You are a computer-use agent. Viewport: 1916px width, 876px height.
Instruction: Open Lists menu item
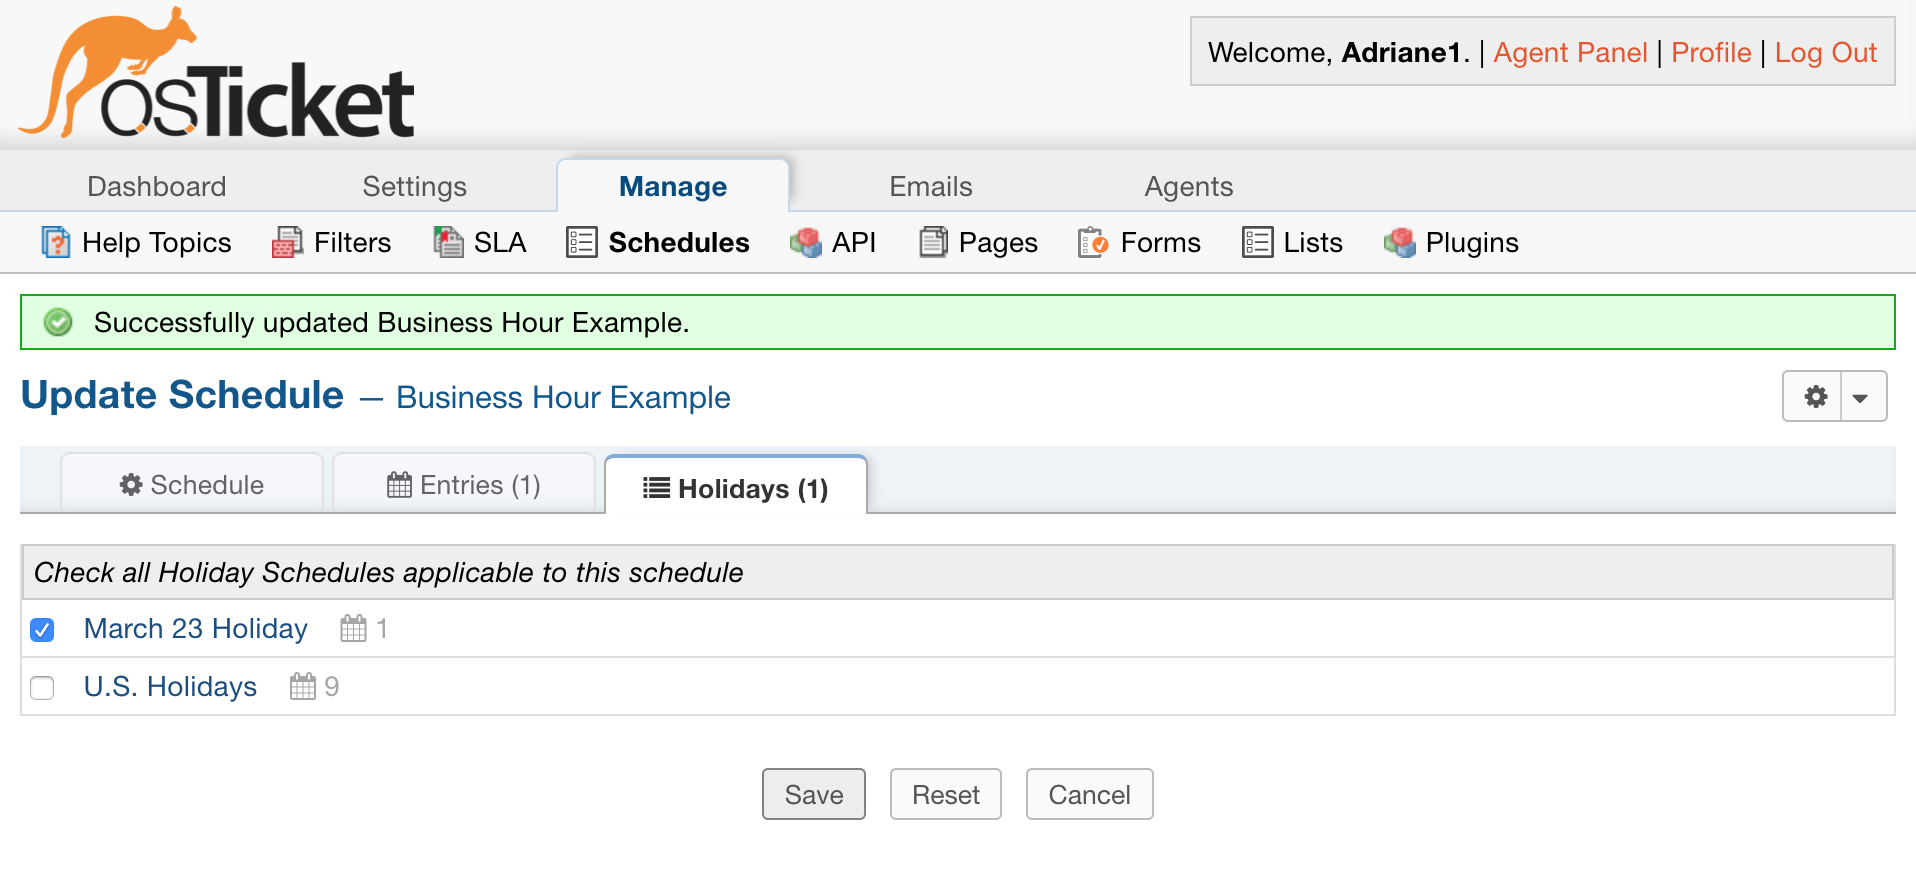click(x=1292, y=242)
